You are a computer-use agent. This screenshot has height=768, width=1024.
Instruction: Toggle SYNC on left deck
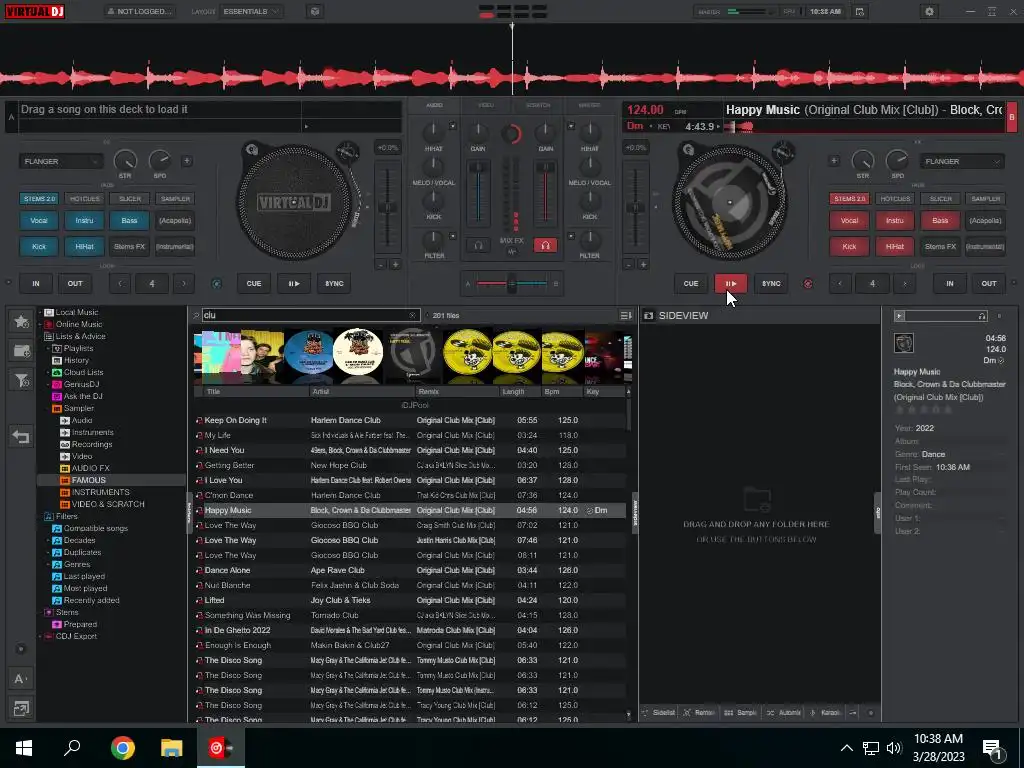[x=334, y=283]
